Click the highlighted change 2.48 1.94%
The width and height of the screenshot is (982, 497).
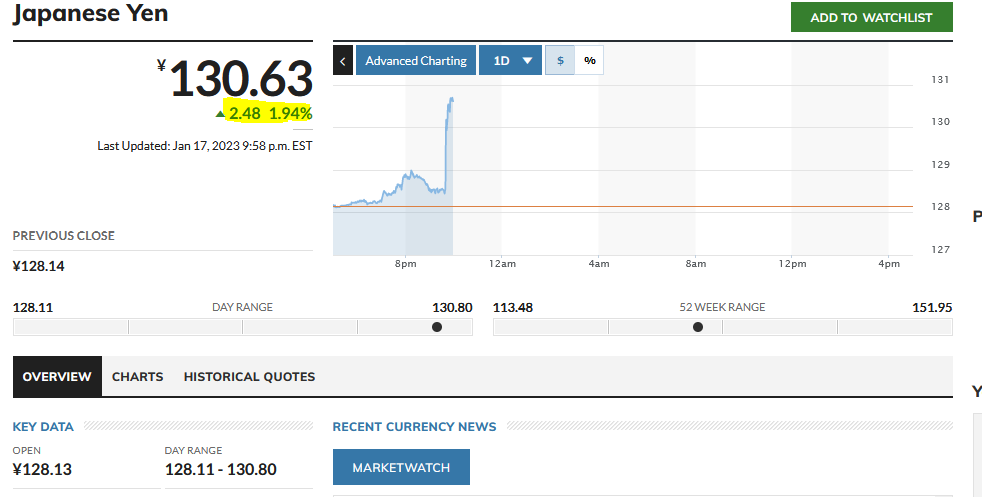pos(269,113)
